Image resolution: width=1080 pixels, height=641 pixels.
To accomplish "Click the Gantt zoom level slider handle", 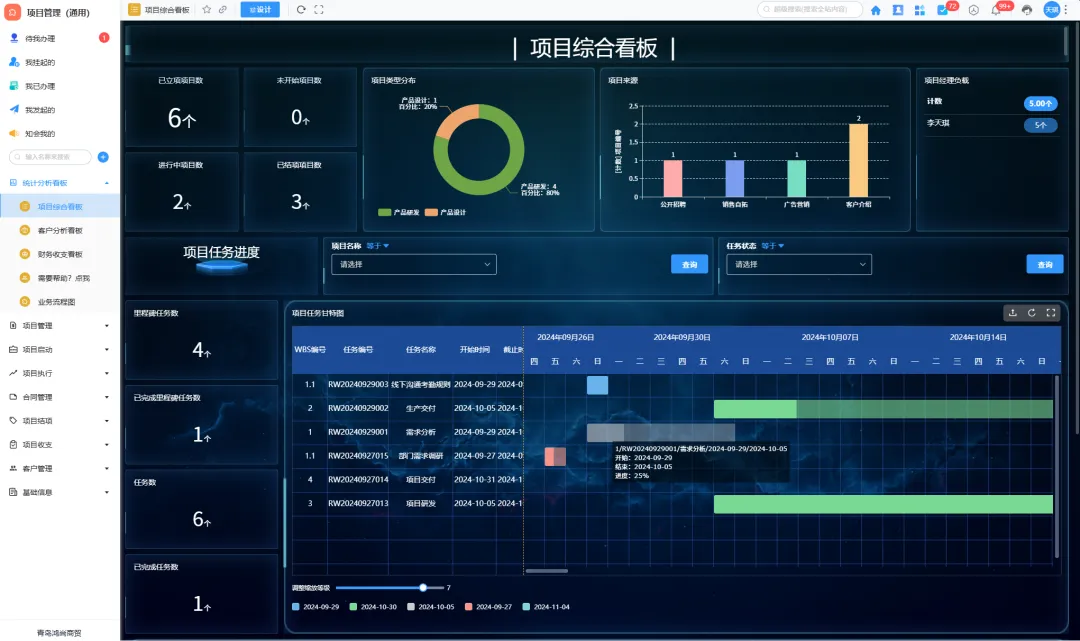I will (x=424, y=588).
